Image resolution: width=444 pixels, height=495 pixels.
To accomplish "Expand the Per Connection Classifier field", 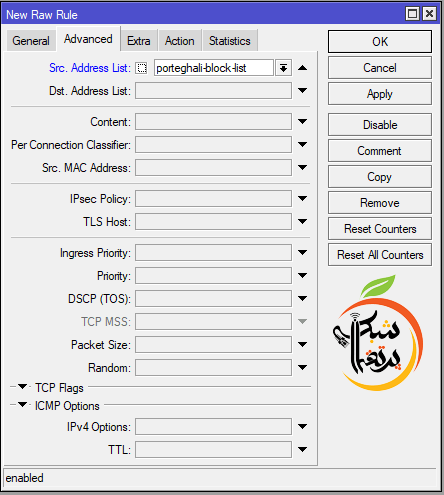I will (x=302, y=144).
